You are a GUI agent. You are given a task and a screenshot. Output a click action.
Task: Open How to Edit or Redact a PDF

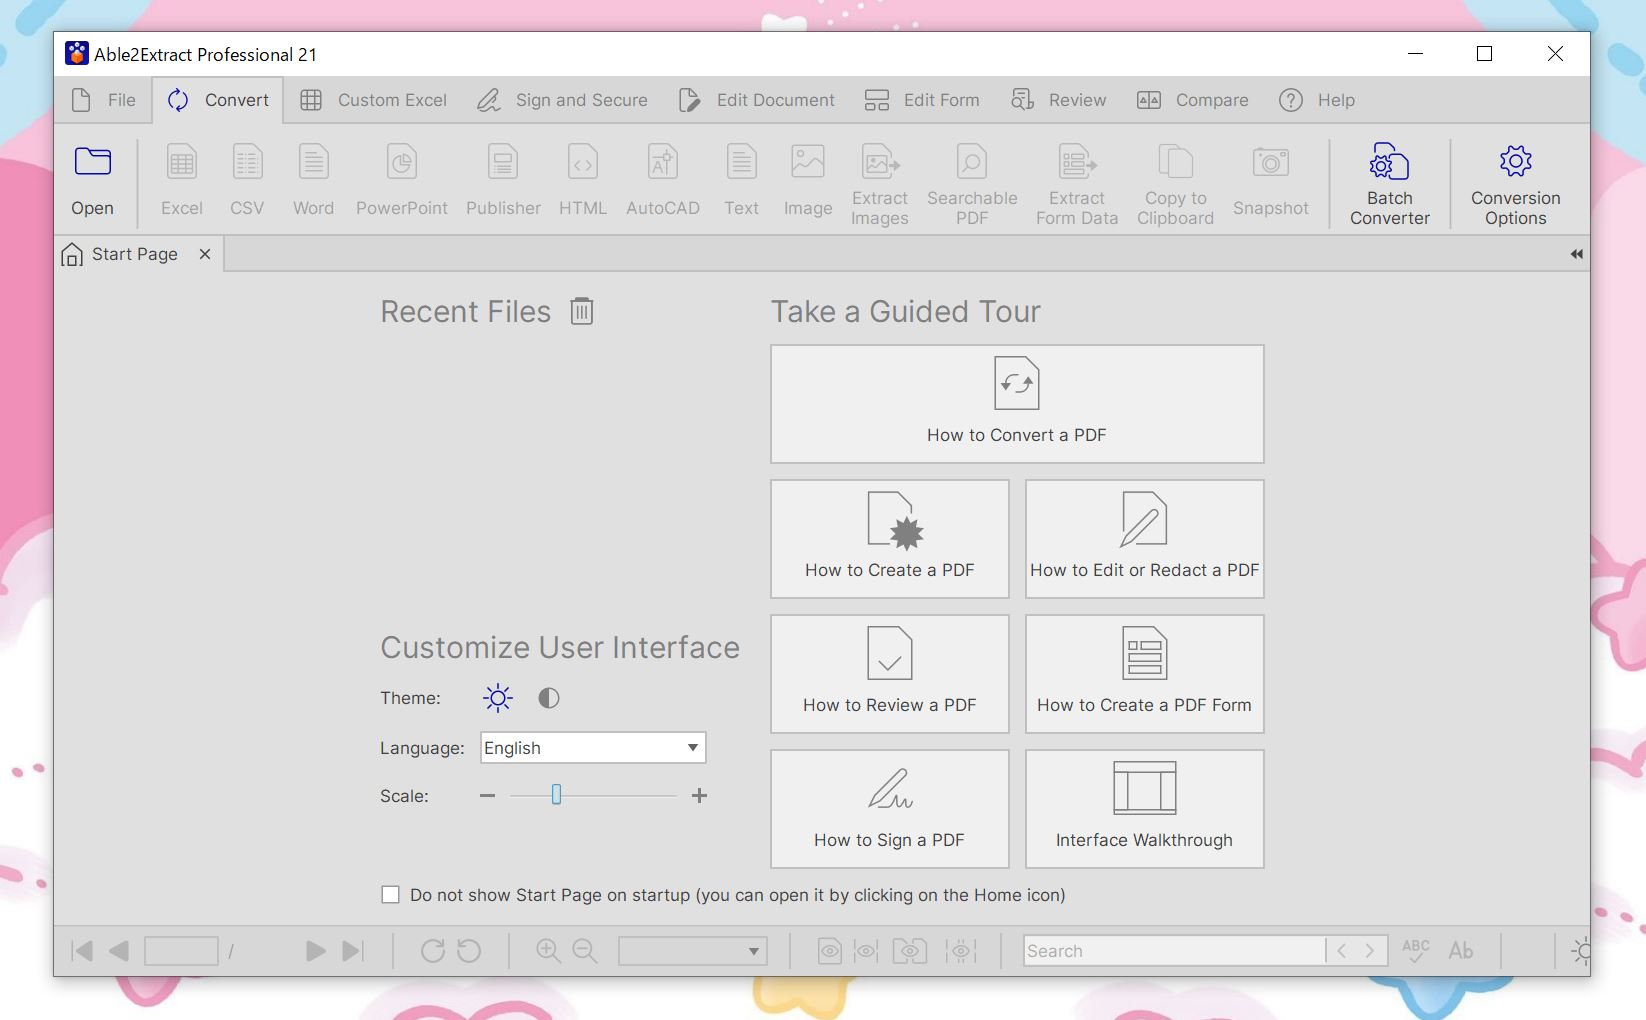pos(1145,539)
